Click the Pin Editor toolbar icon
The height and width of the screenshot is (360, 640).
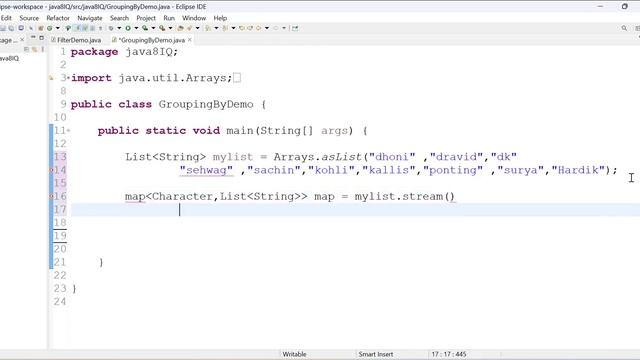295,28
